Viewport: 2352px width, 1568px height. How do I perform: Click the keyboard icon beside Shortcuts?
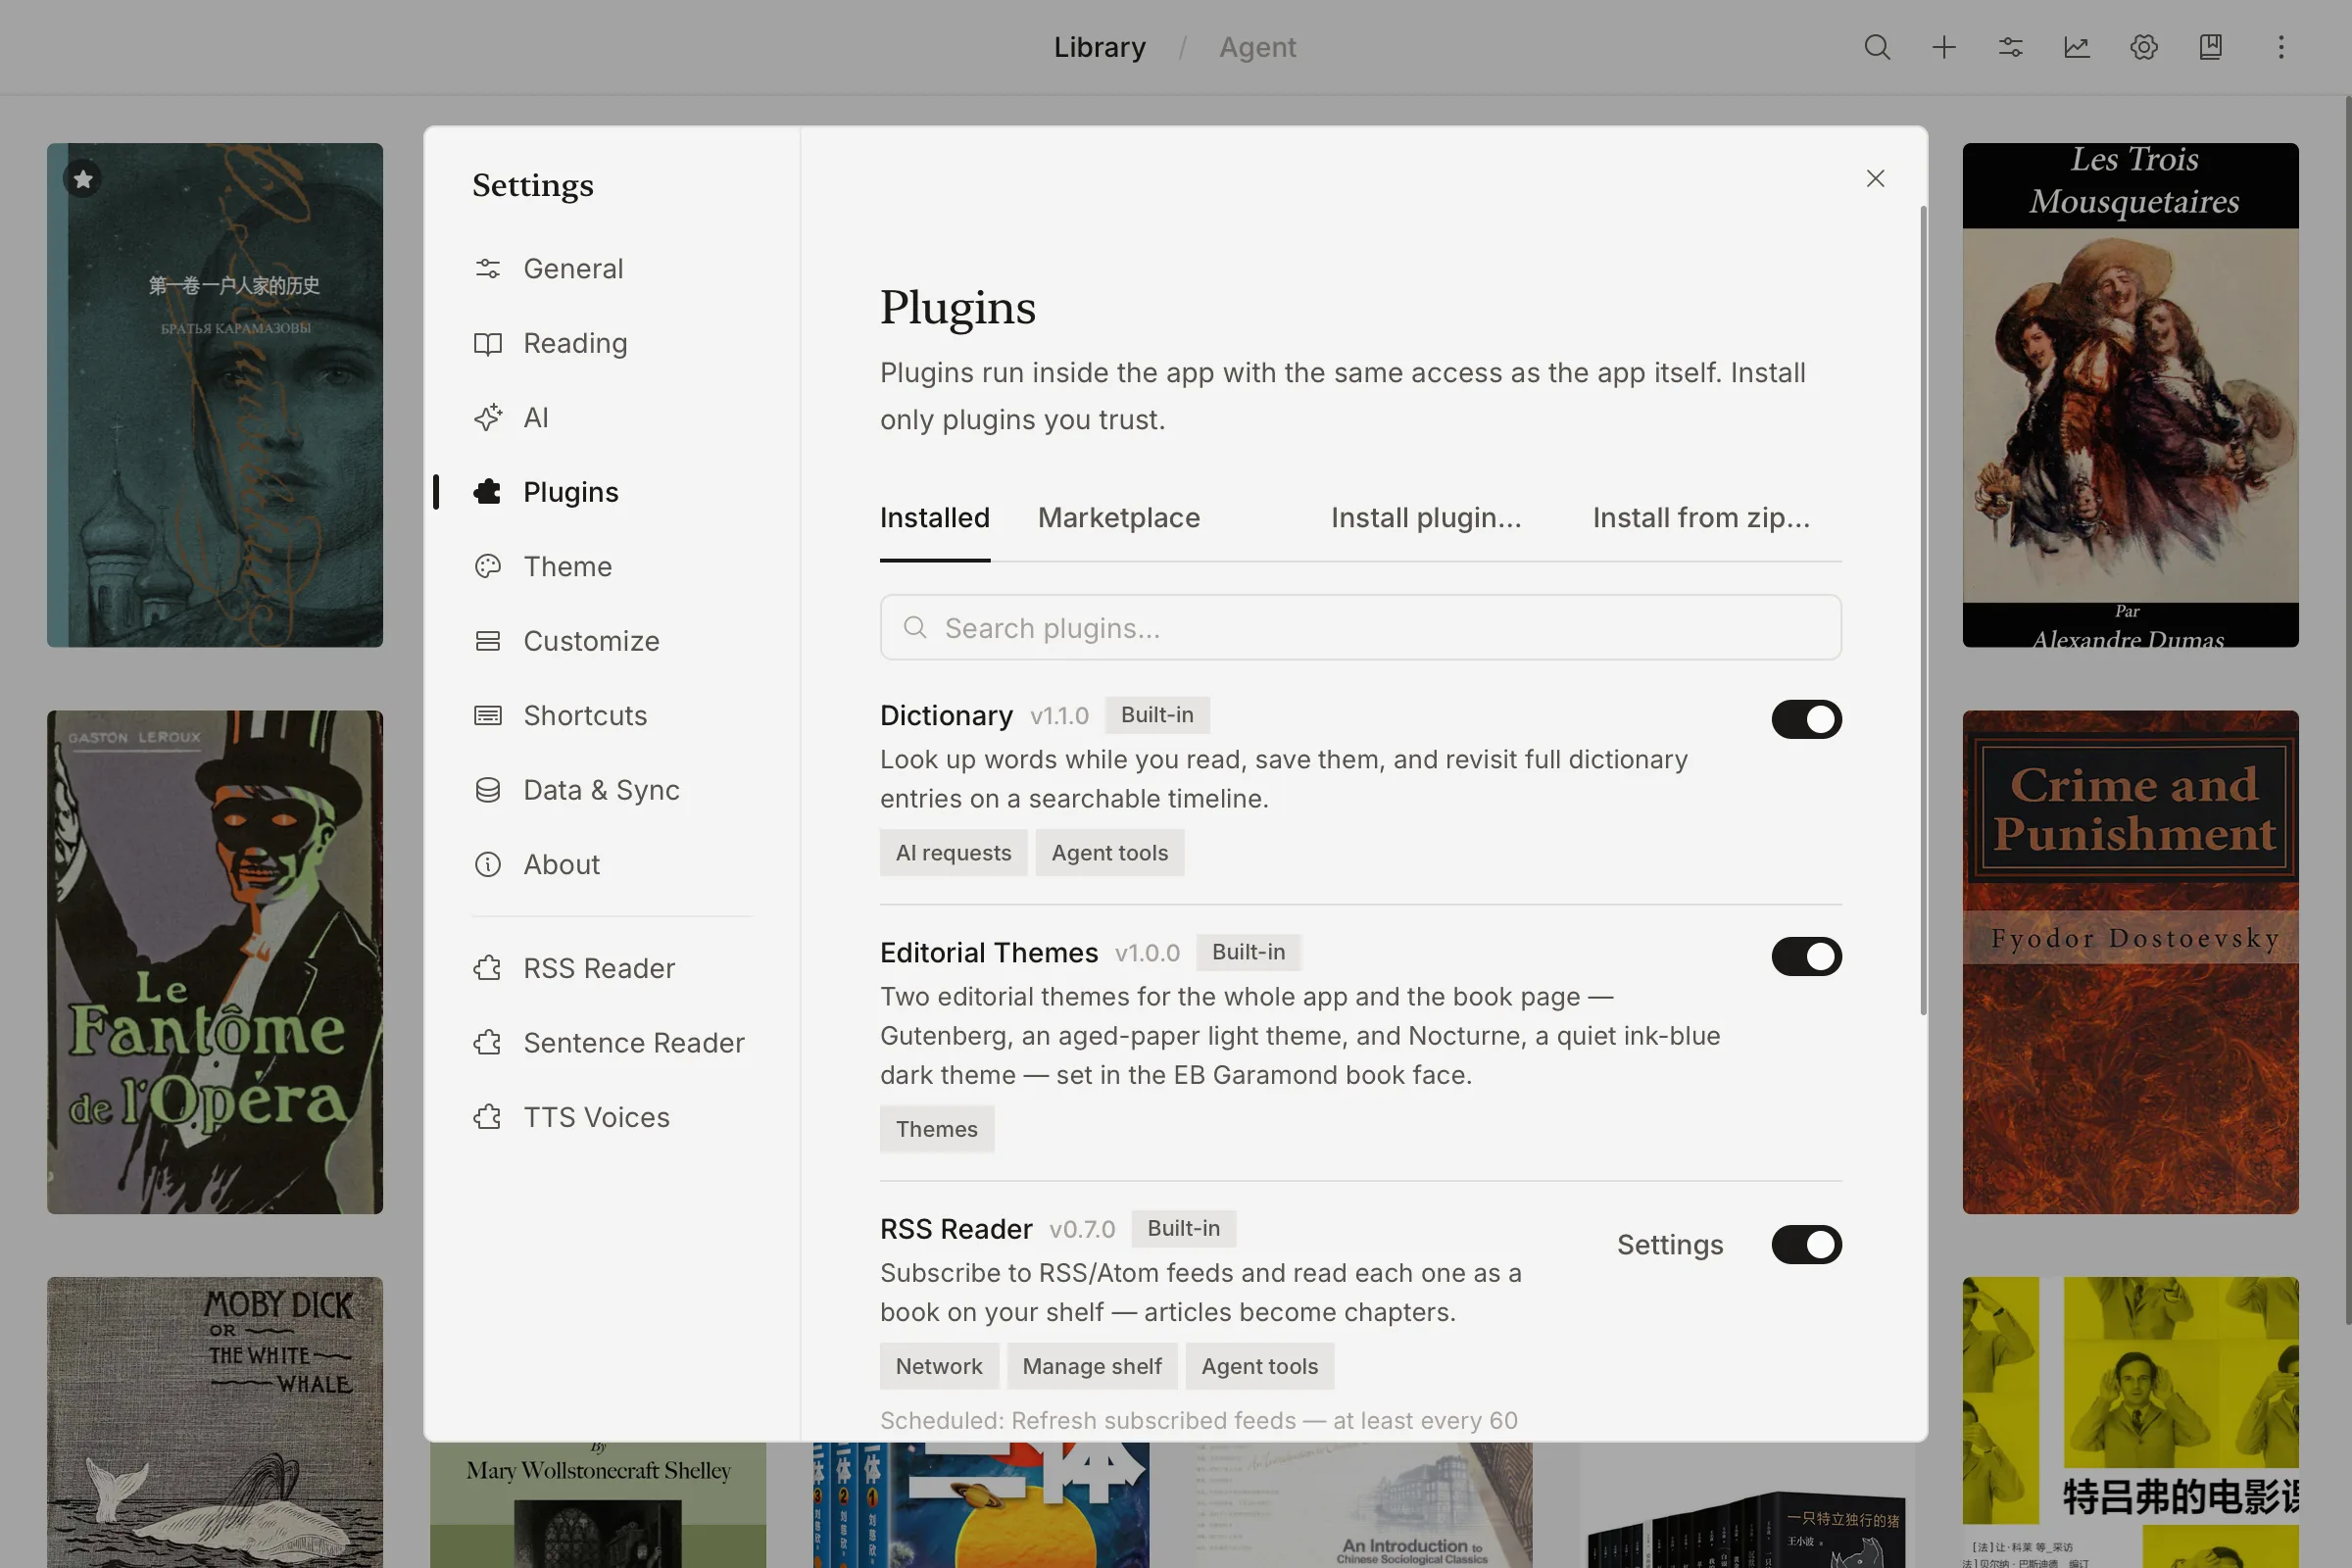(488, 715)
